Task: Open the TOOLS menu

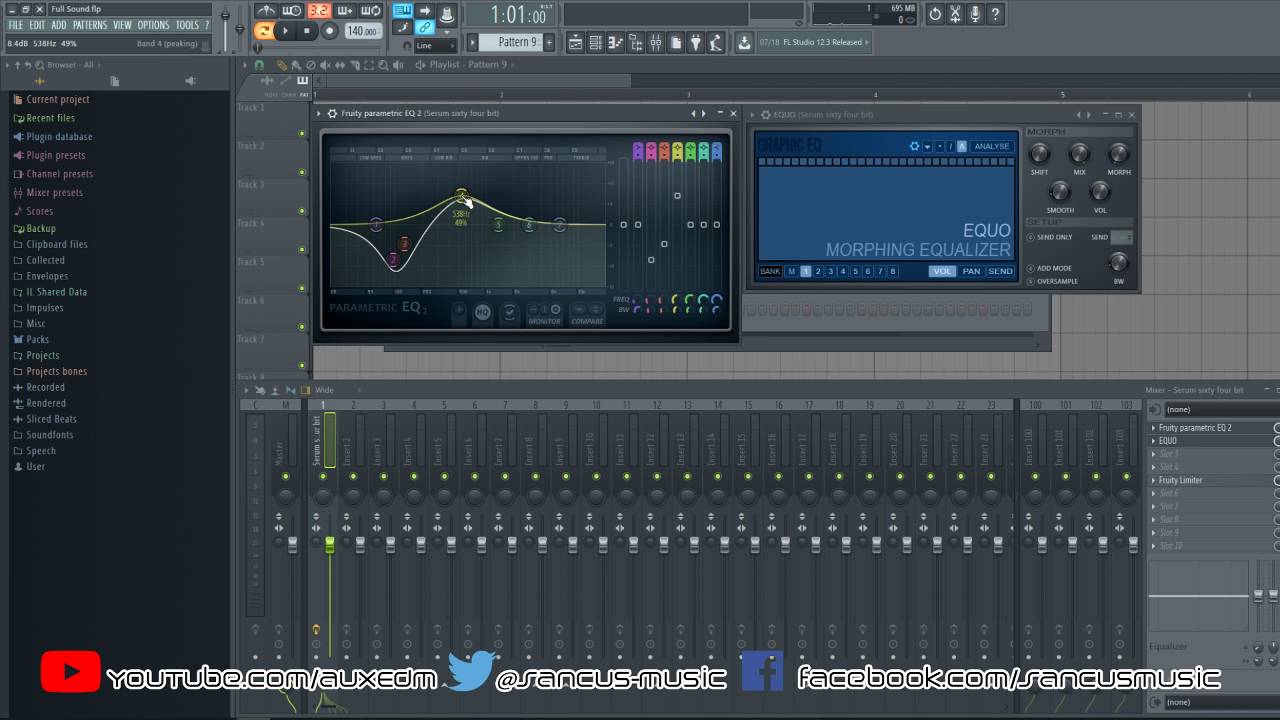Action: tap(187, 25)
